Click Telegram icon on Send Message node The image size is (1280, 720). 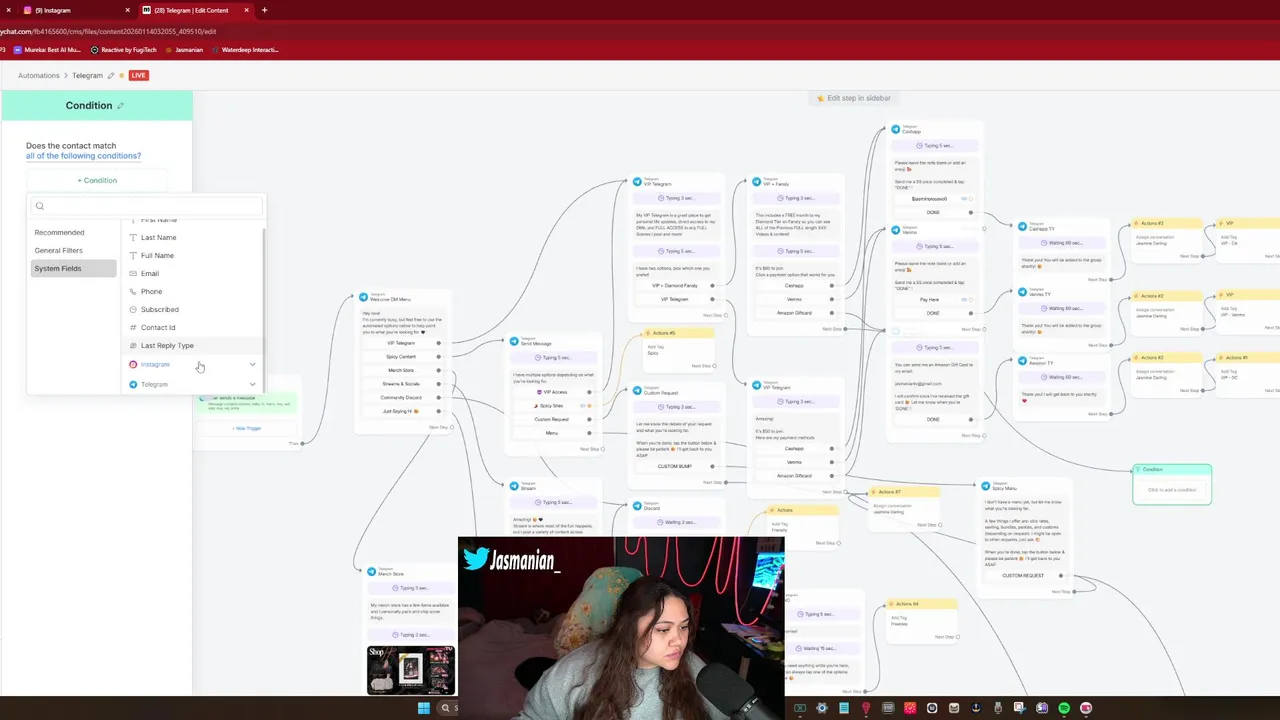[x=514, y=341]
